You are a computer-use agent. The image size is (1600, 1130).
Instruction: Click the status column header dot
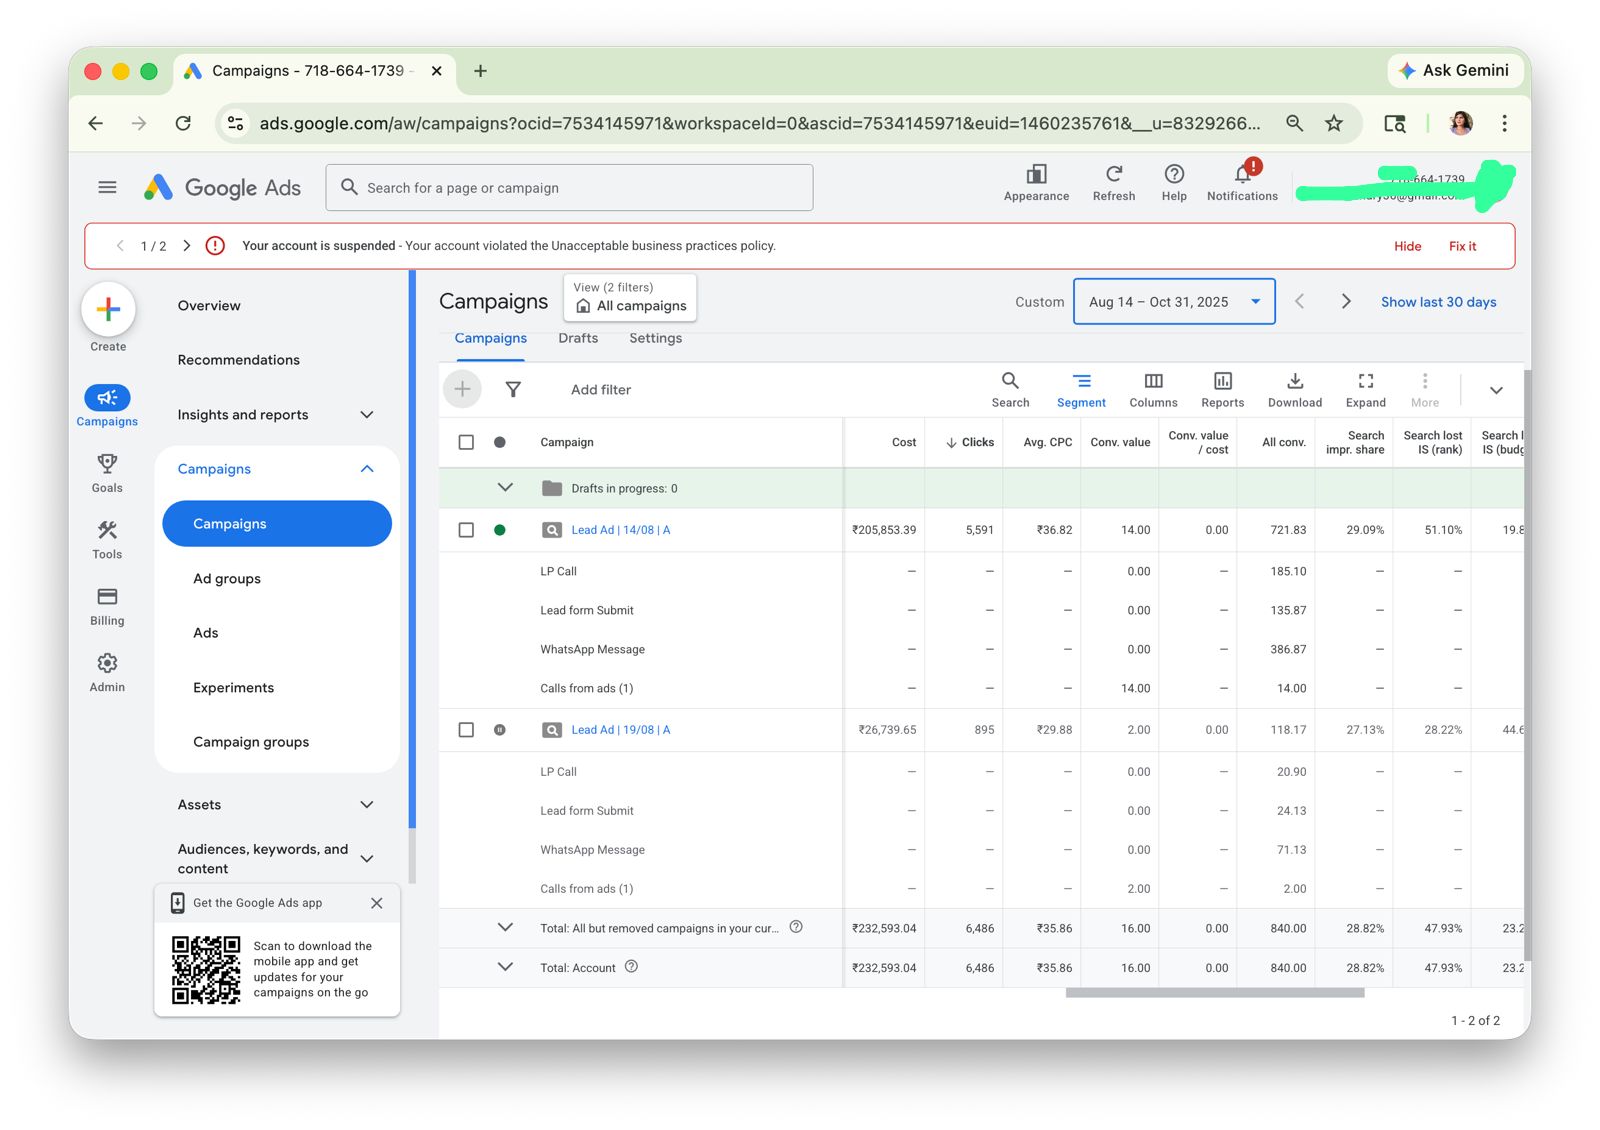pos(500,442)
